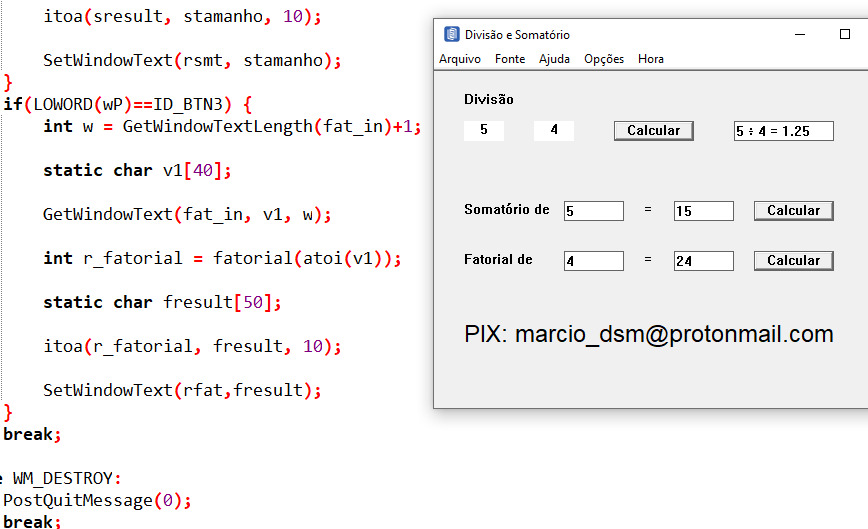Click the Fatorial de label
Image resolution: width=868 pixels, height=529 pixels.
[x=498, y=260]
